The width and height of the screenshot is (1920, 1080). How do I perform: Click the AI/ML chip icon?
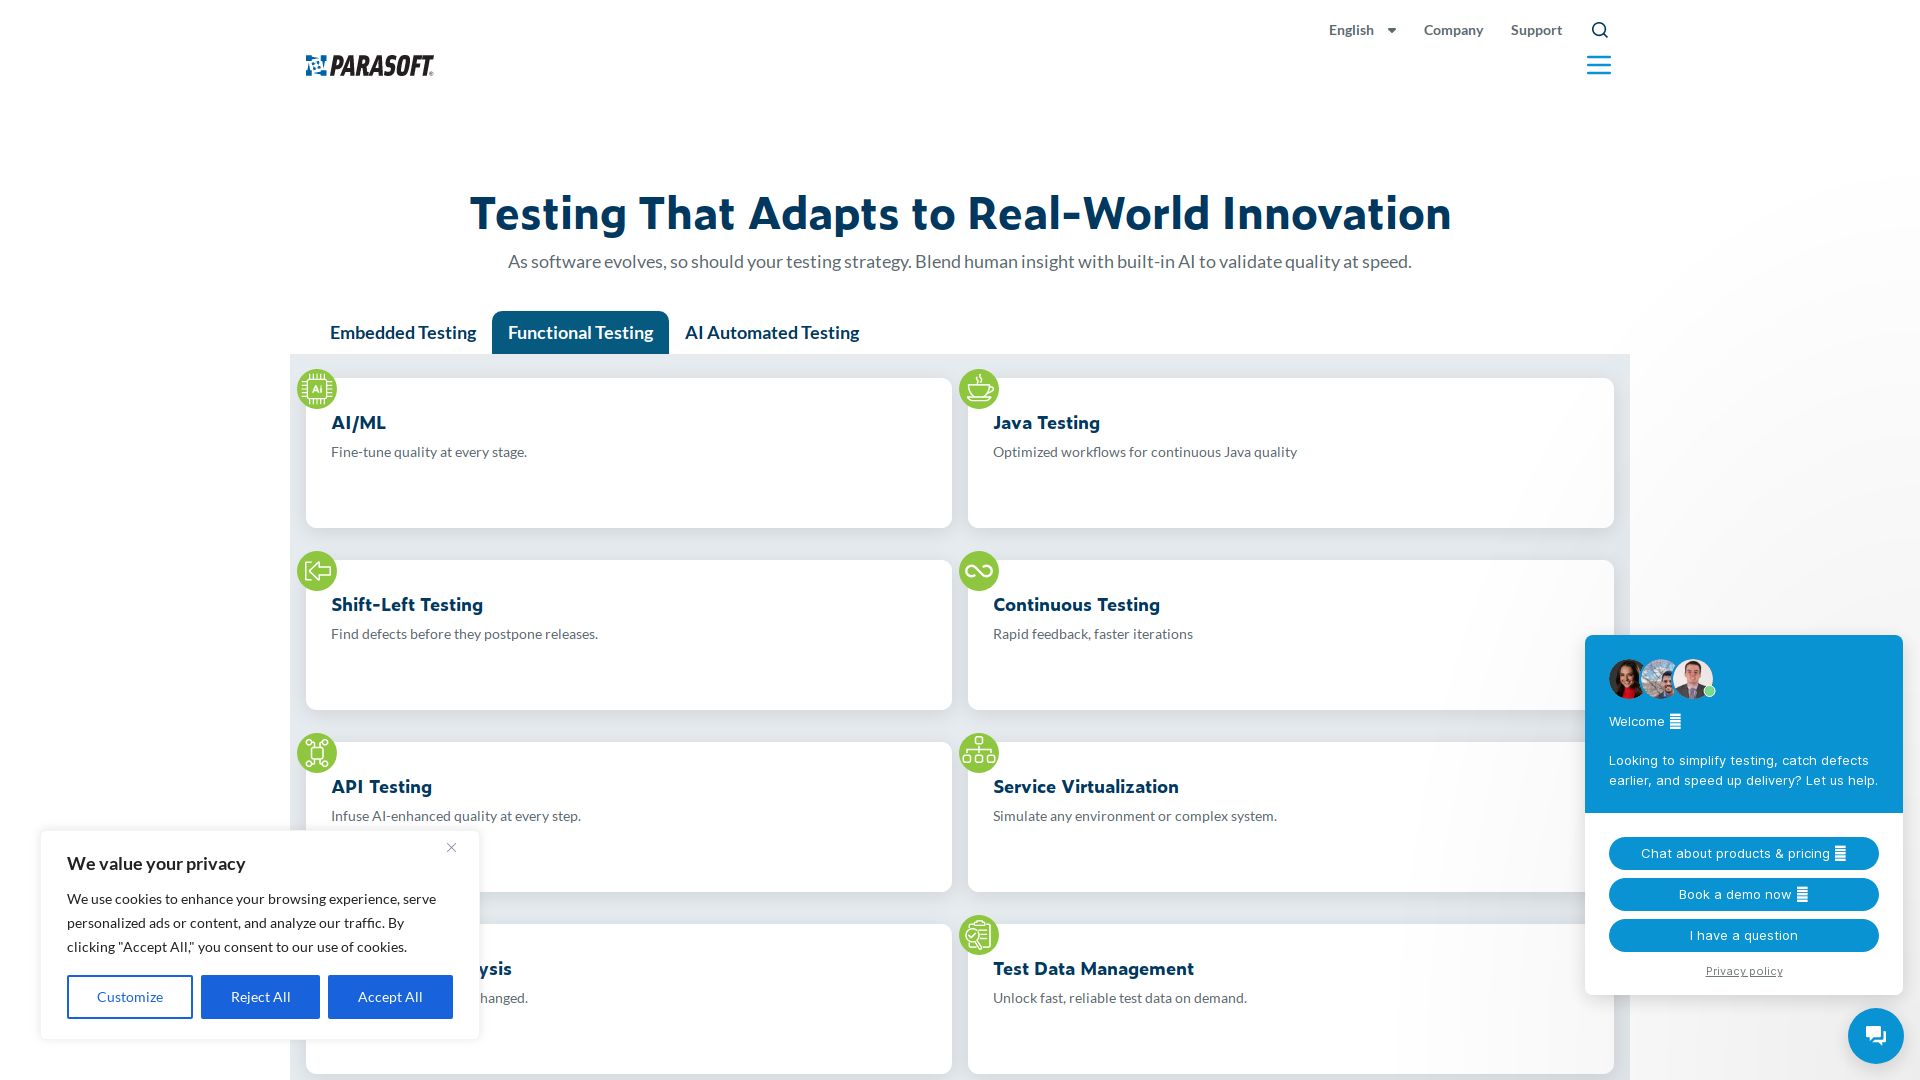pyautogui.click(x=317, y=389)
